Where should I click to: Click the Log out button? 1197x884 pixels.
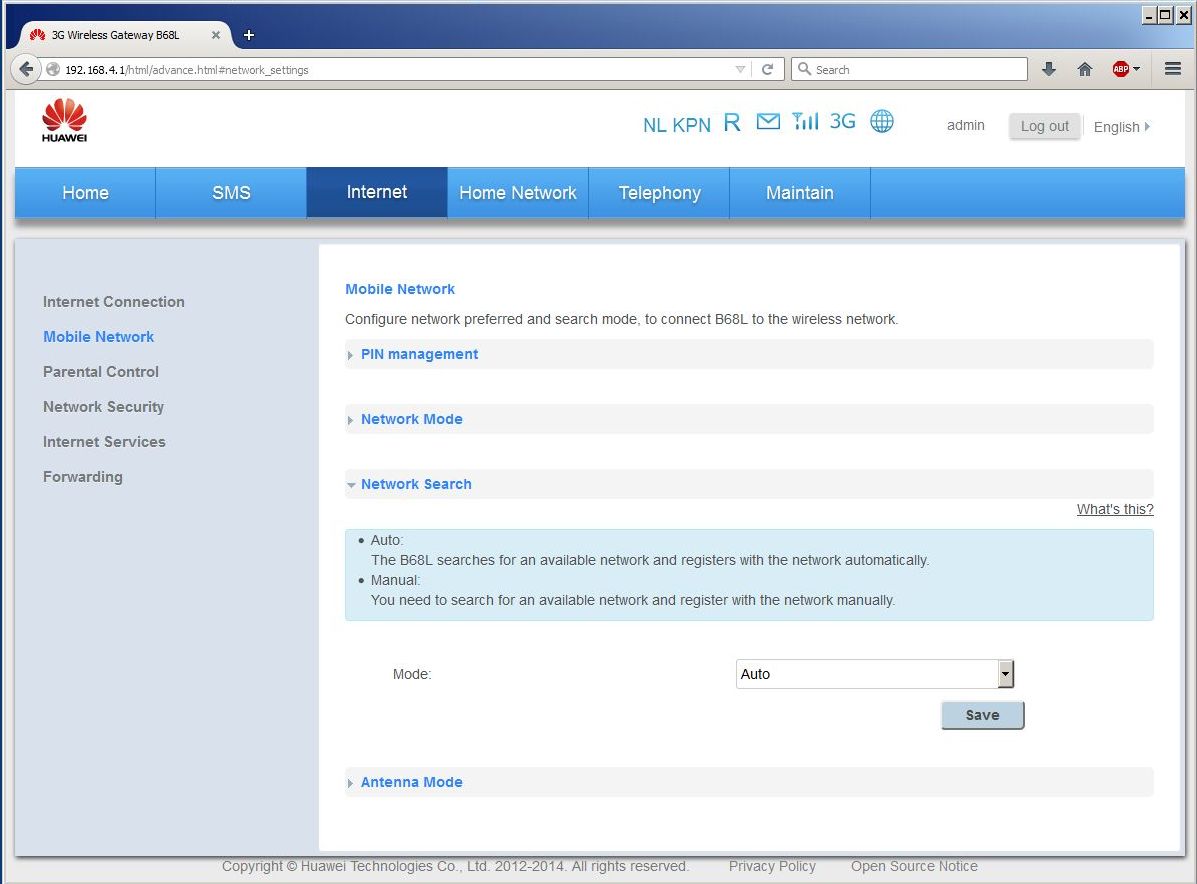click(1044, 126)
